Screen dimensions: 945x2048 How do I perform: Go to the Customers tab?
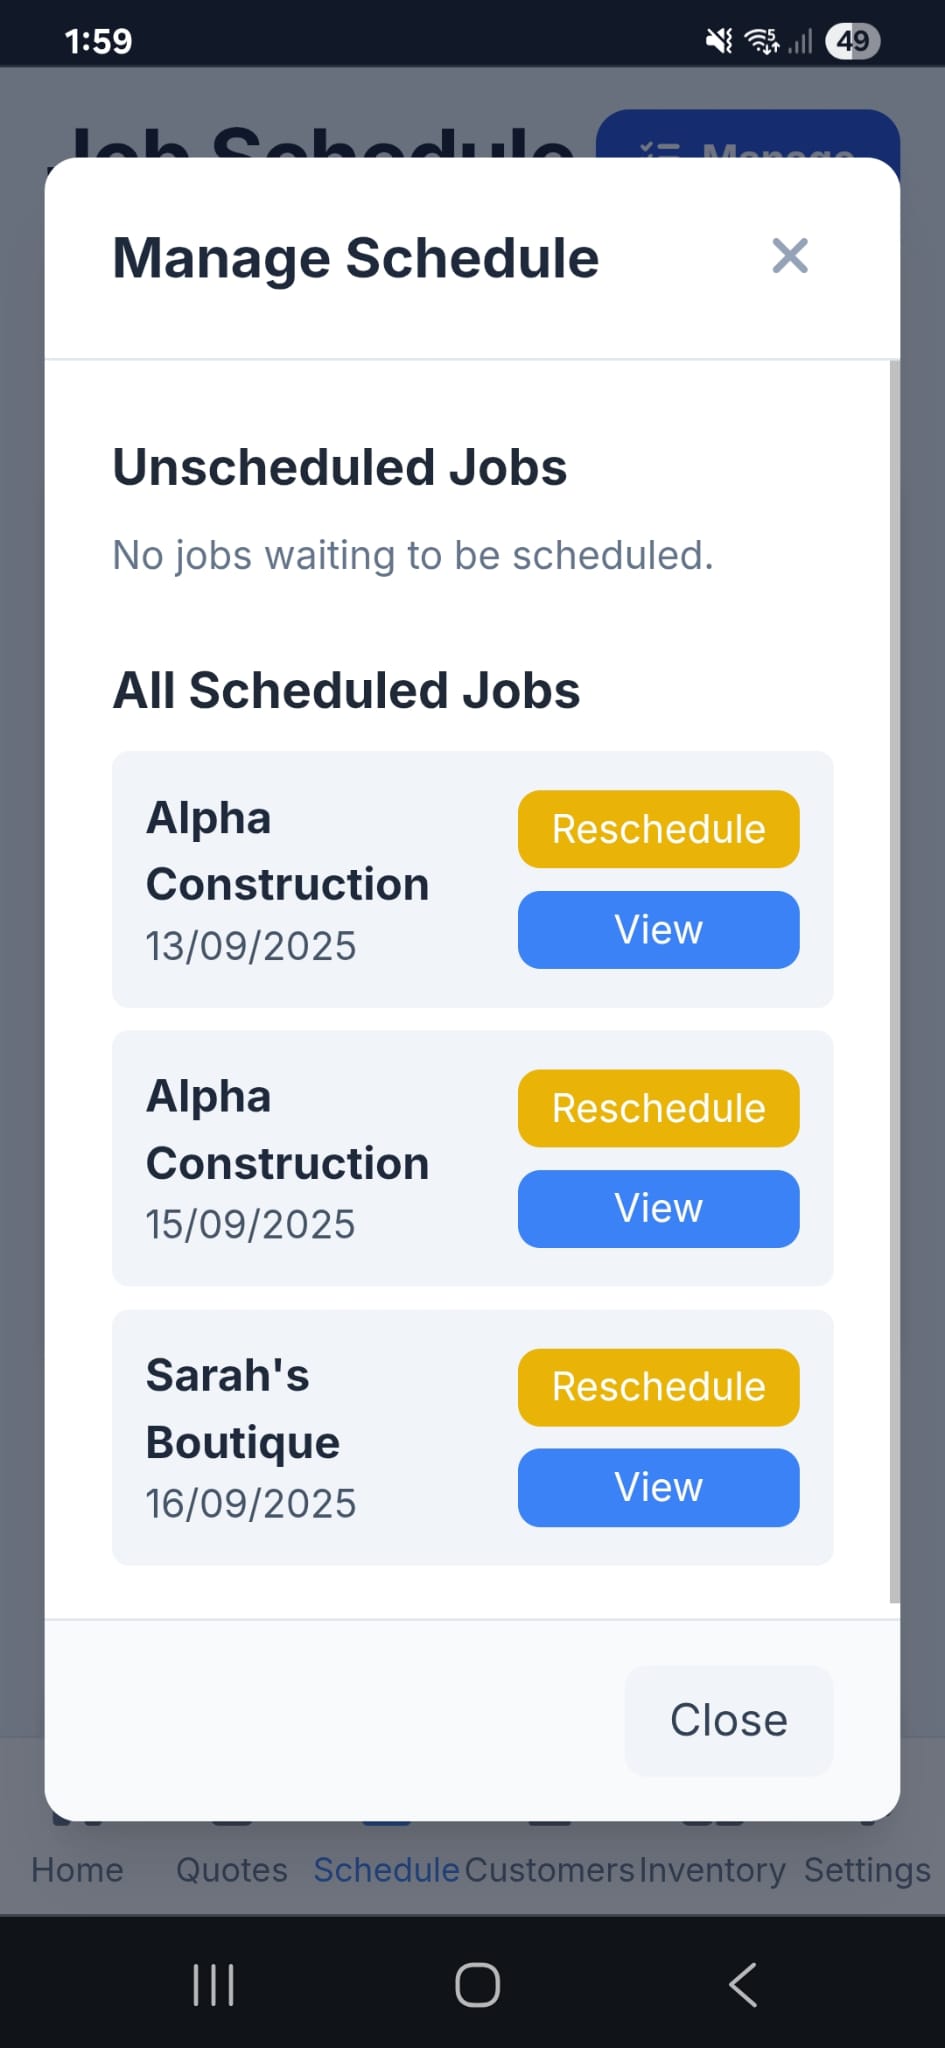[549, 1869]
